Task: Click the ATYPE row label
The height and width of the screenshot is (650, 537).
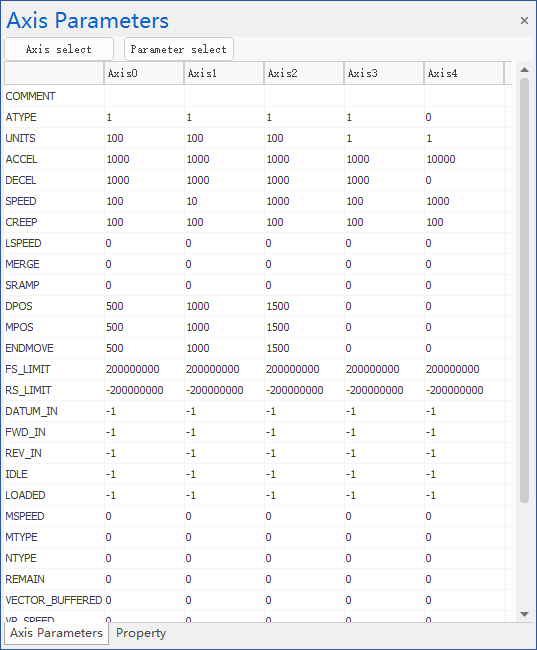Action: [21, 117]
